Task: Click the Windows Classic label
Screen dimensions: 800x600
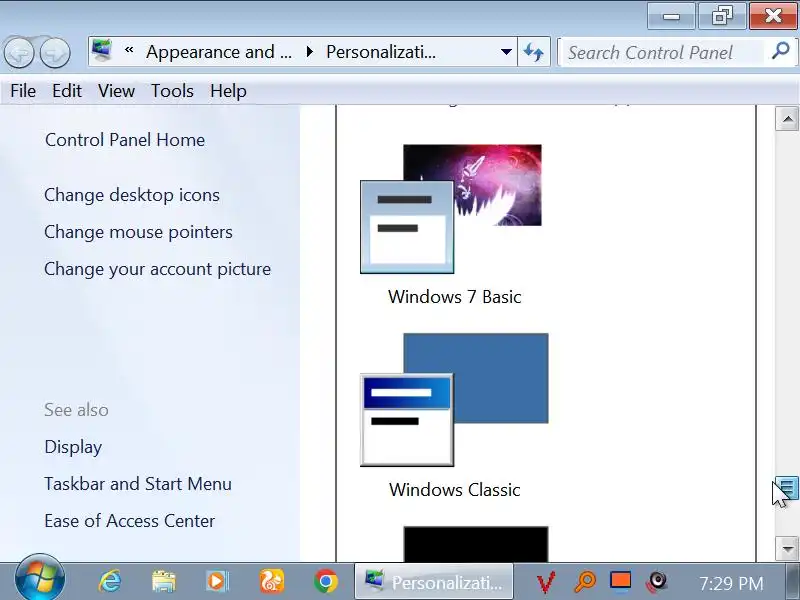Action: point(455,490)
